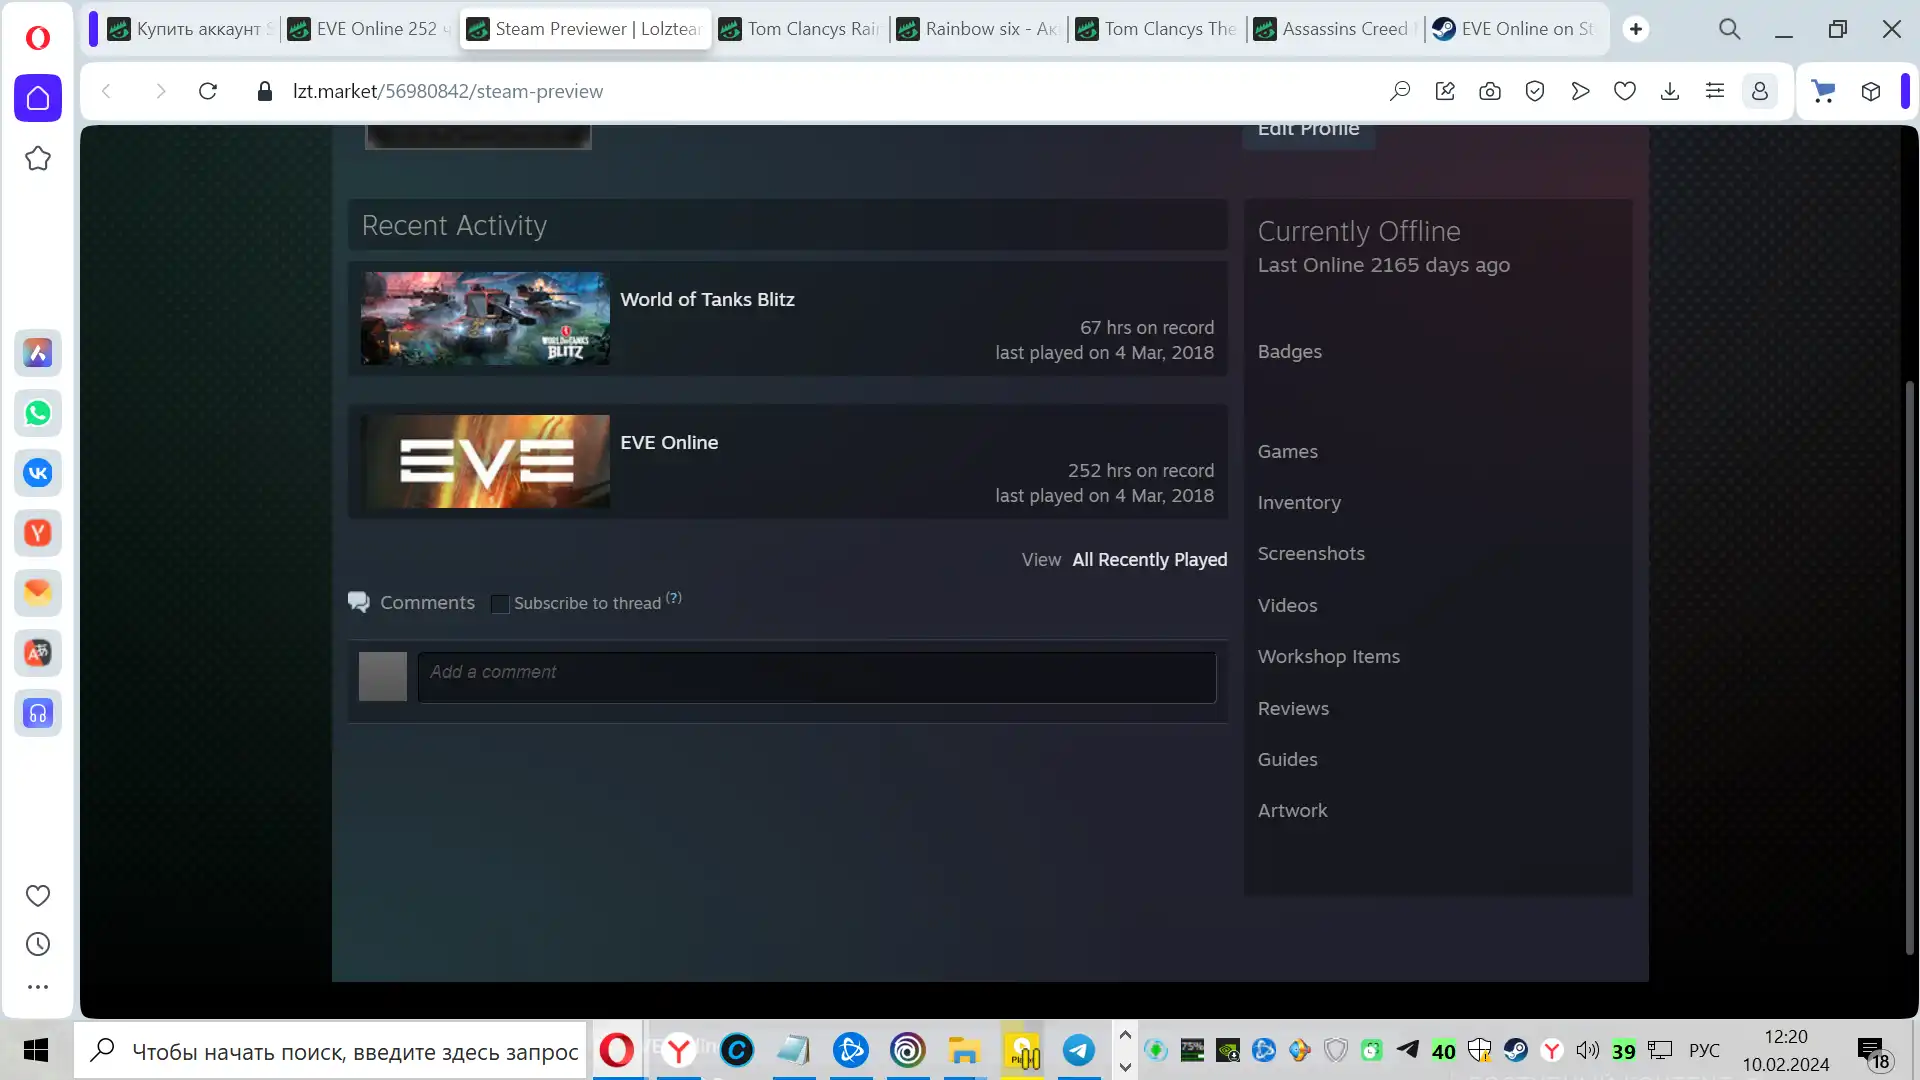Open history clock in sidebar
1920x1080 pixels.
click(38, 944)
